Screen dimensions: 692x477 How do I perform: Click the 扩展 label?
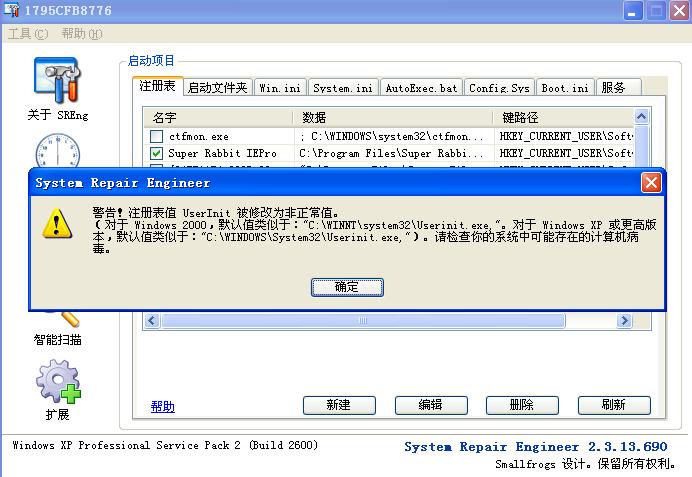[x=57, y=414]
